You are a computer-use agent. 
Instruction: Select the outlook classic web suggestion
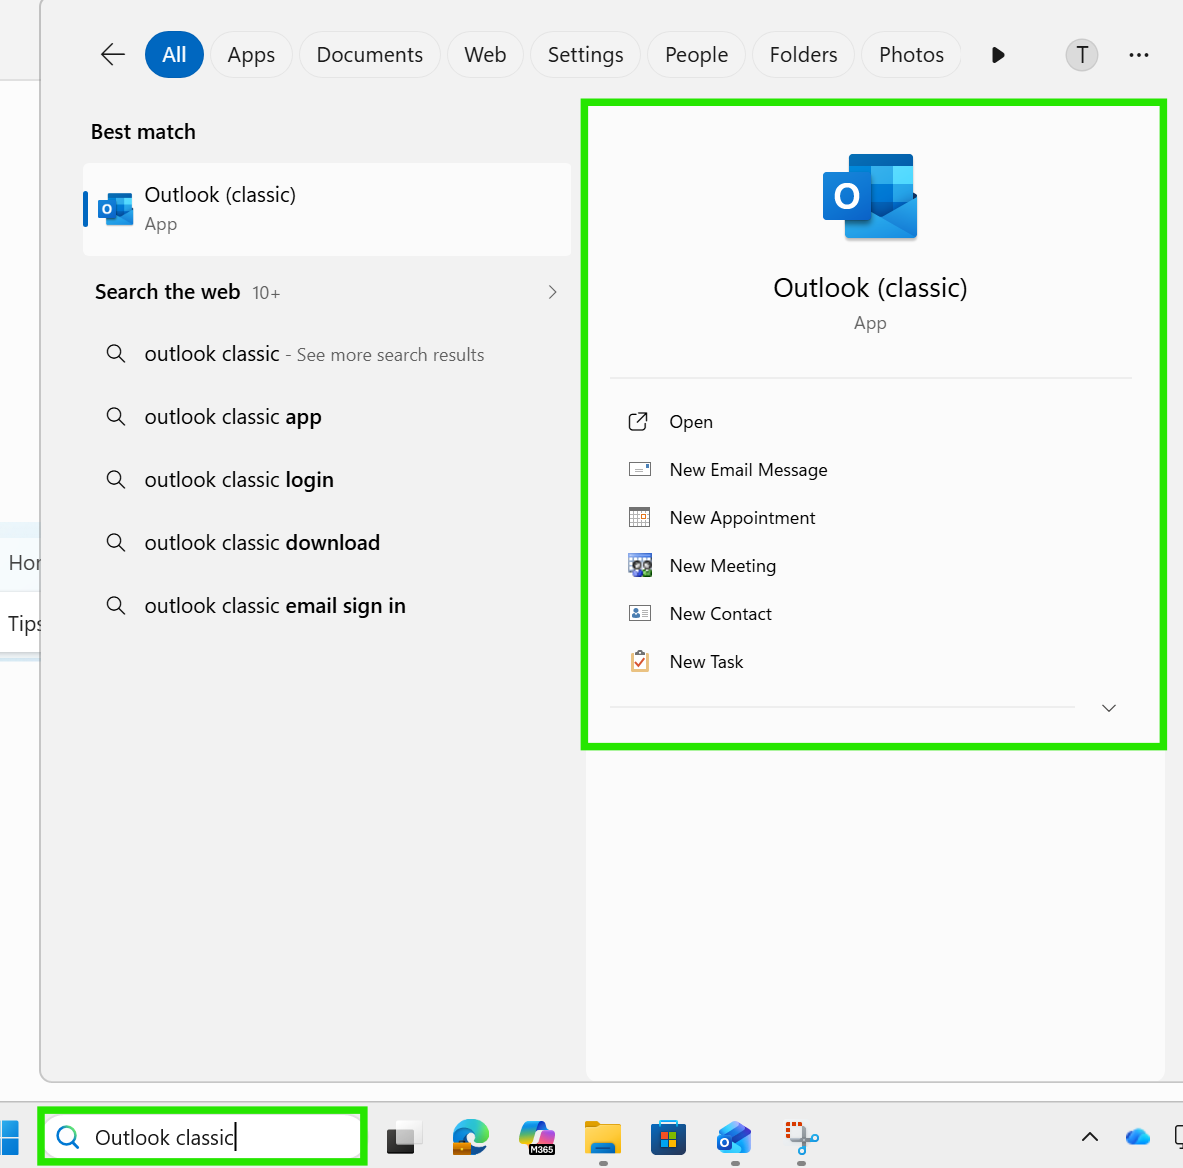tap(327, 354)
